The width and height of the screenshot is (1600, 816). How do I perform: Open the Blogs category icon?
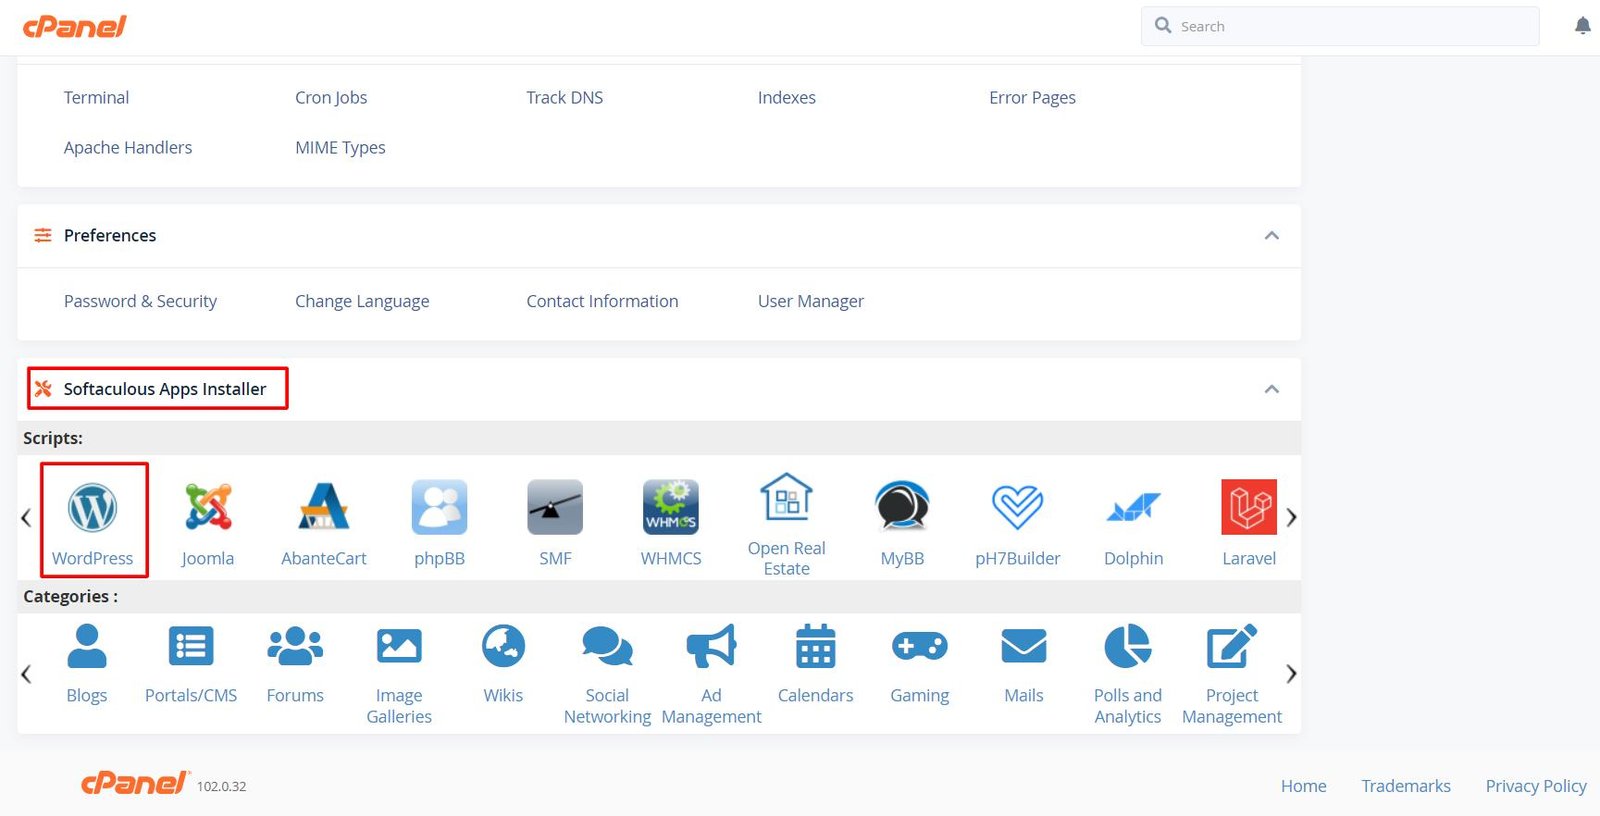[87, 646]
